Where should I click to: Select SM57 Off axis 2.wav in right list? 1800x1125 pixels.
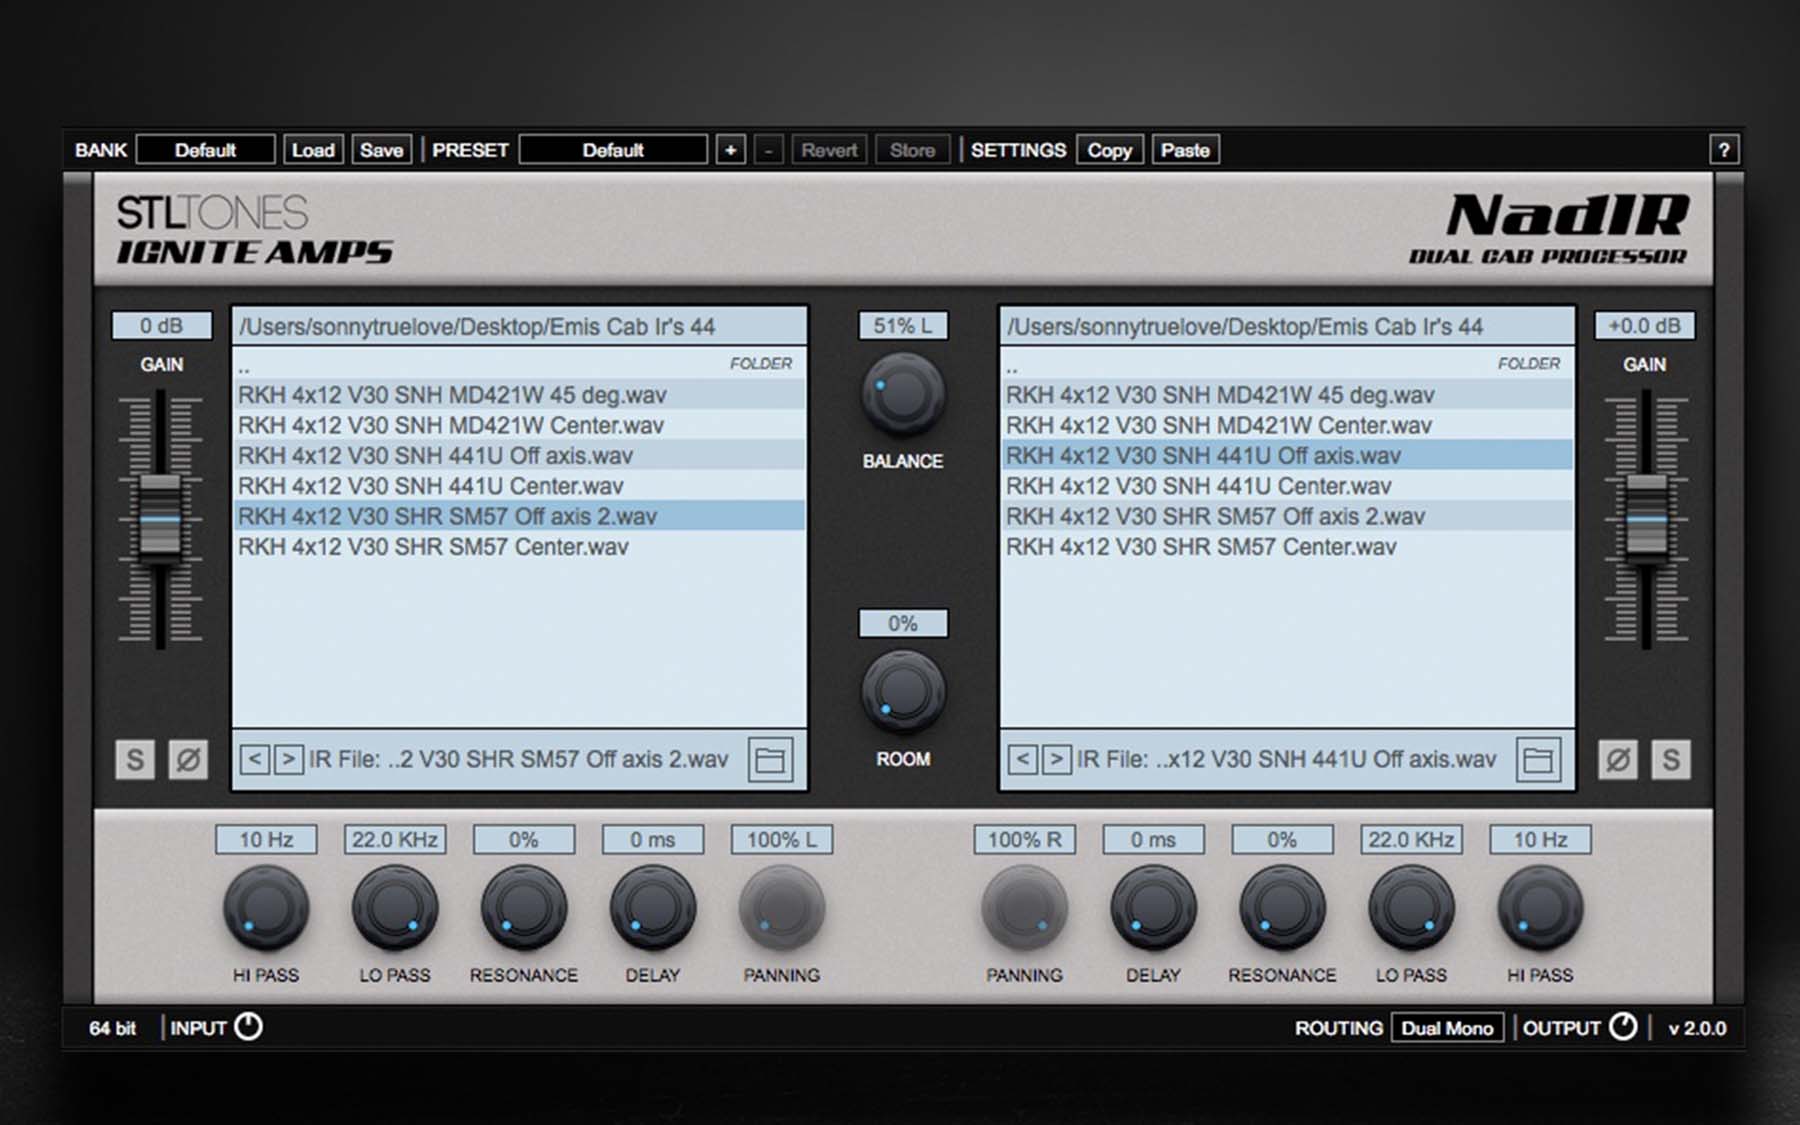click(x=1288, y=516)
